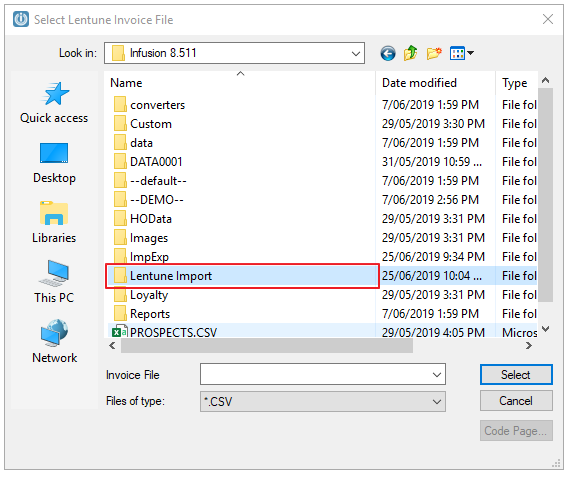Open the View menu icon
Screen dimensions: 571x478
pyautogui.click(x=461, y=54)
